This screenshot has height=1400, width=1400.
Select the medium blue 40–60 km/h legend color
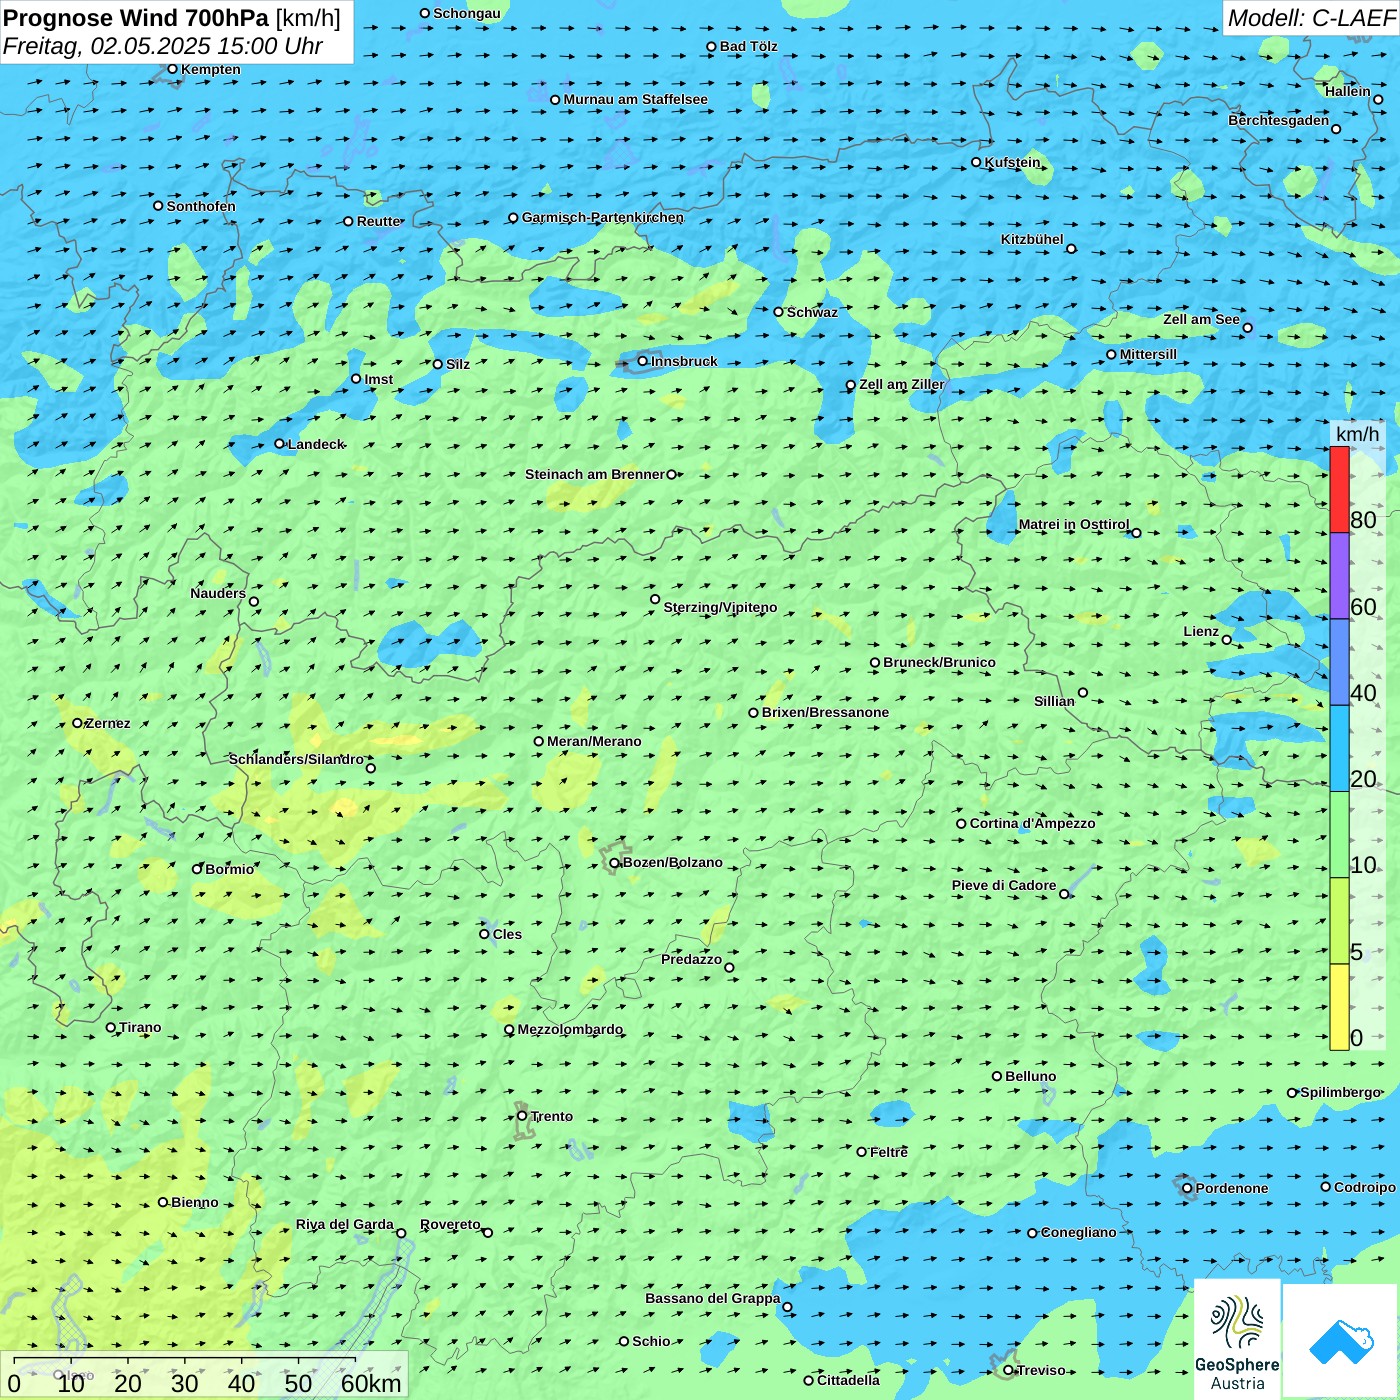[1339, 662]
